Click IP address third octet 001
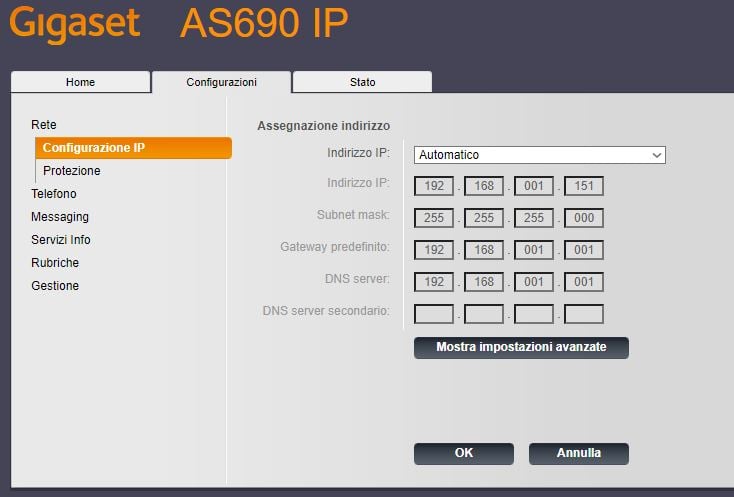This screenshot has width=734, height=497. [x=534, y=186]
